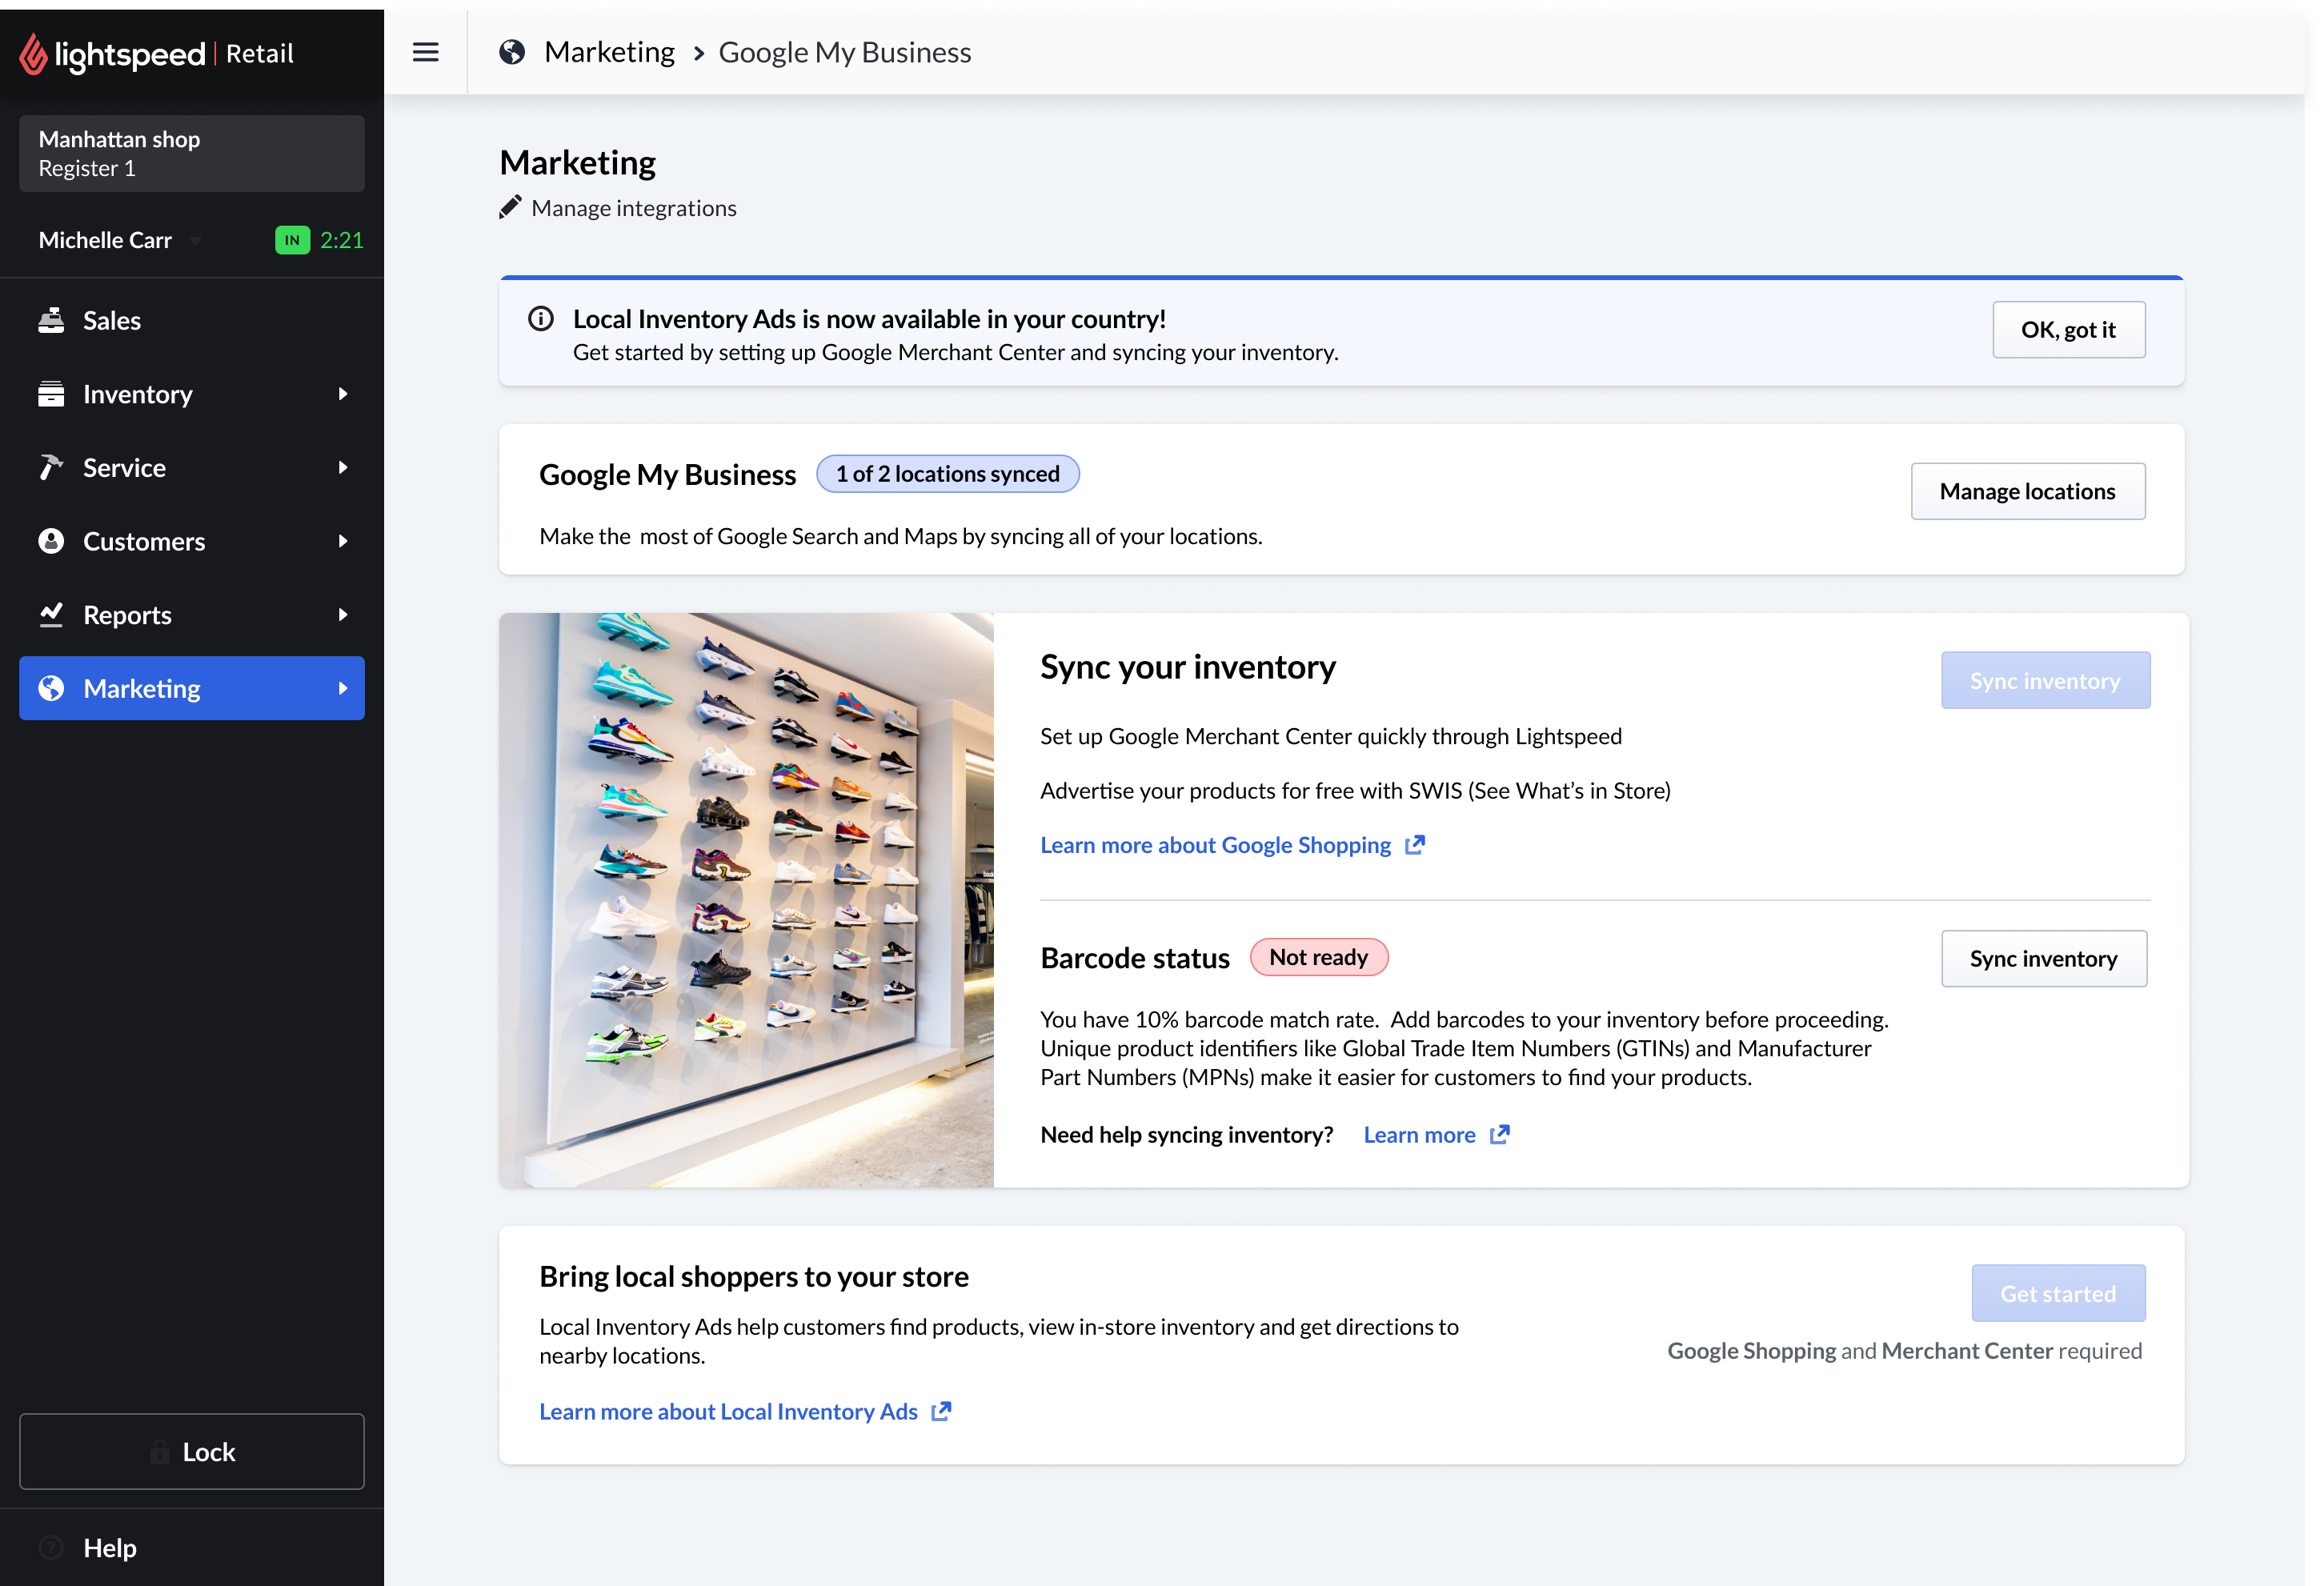Select the Marketing menu item

[x=192, y=688]
